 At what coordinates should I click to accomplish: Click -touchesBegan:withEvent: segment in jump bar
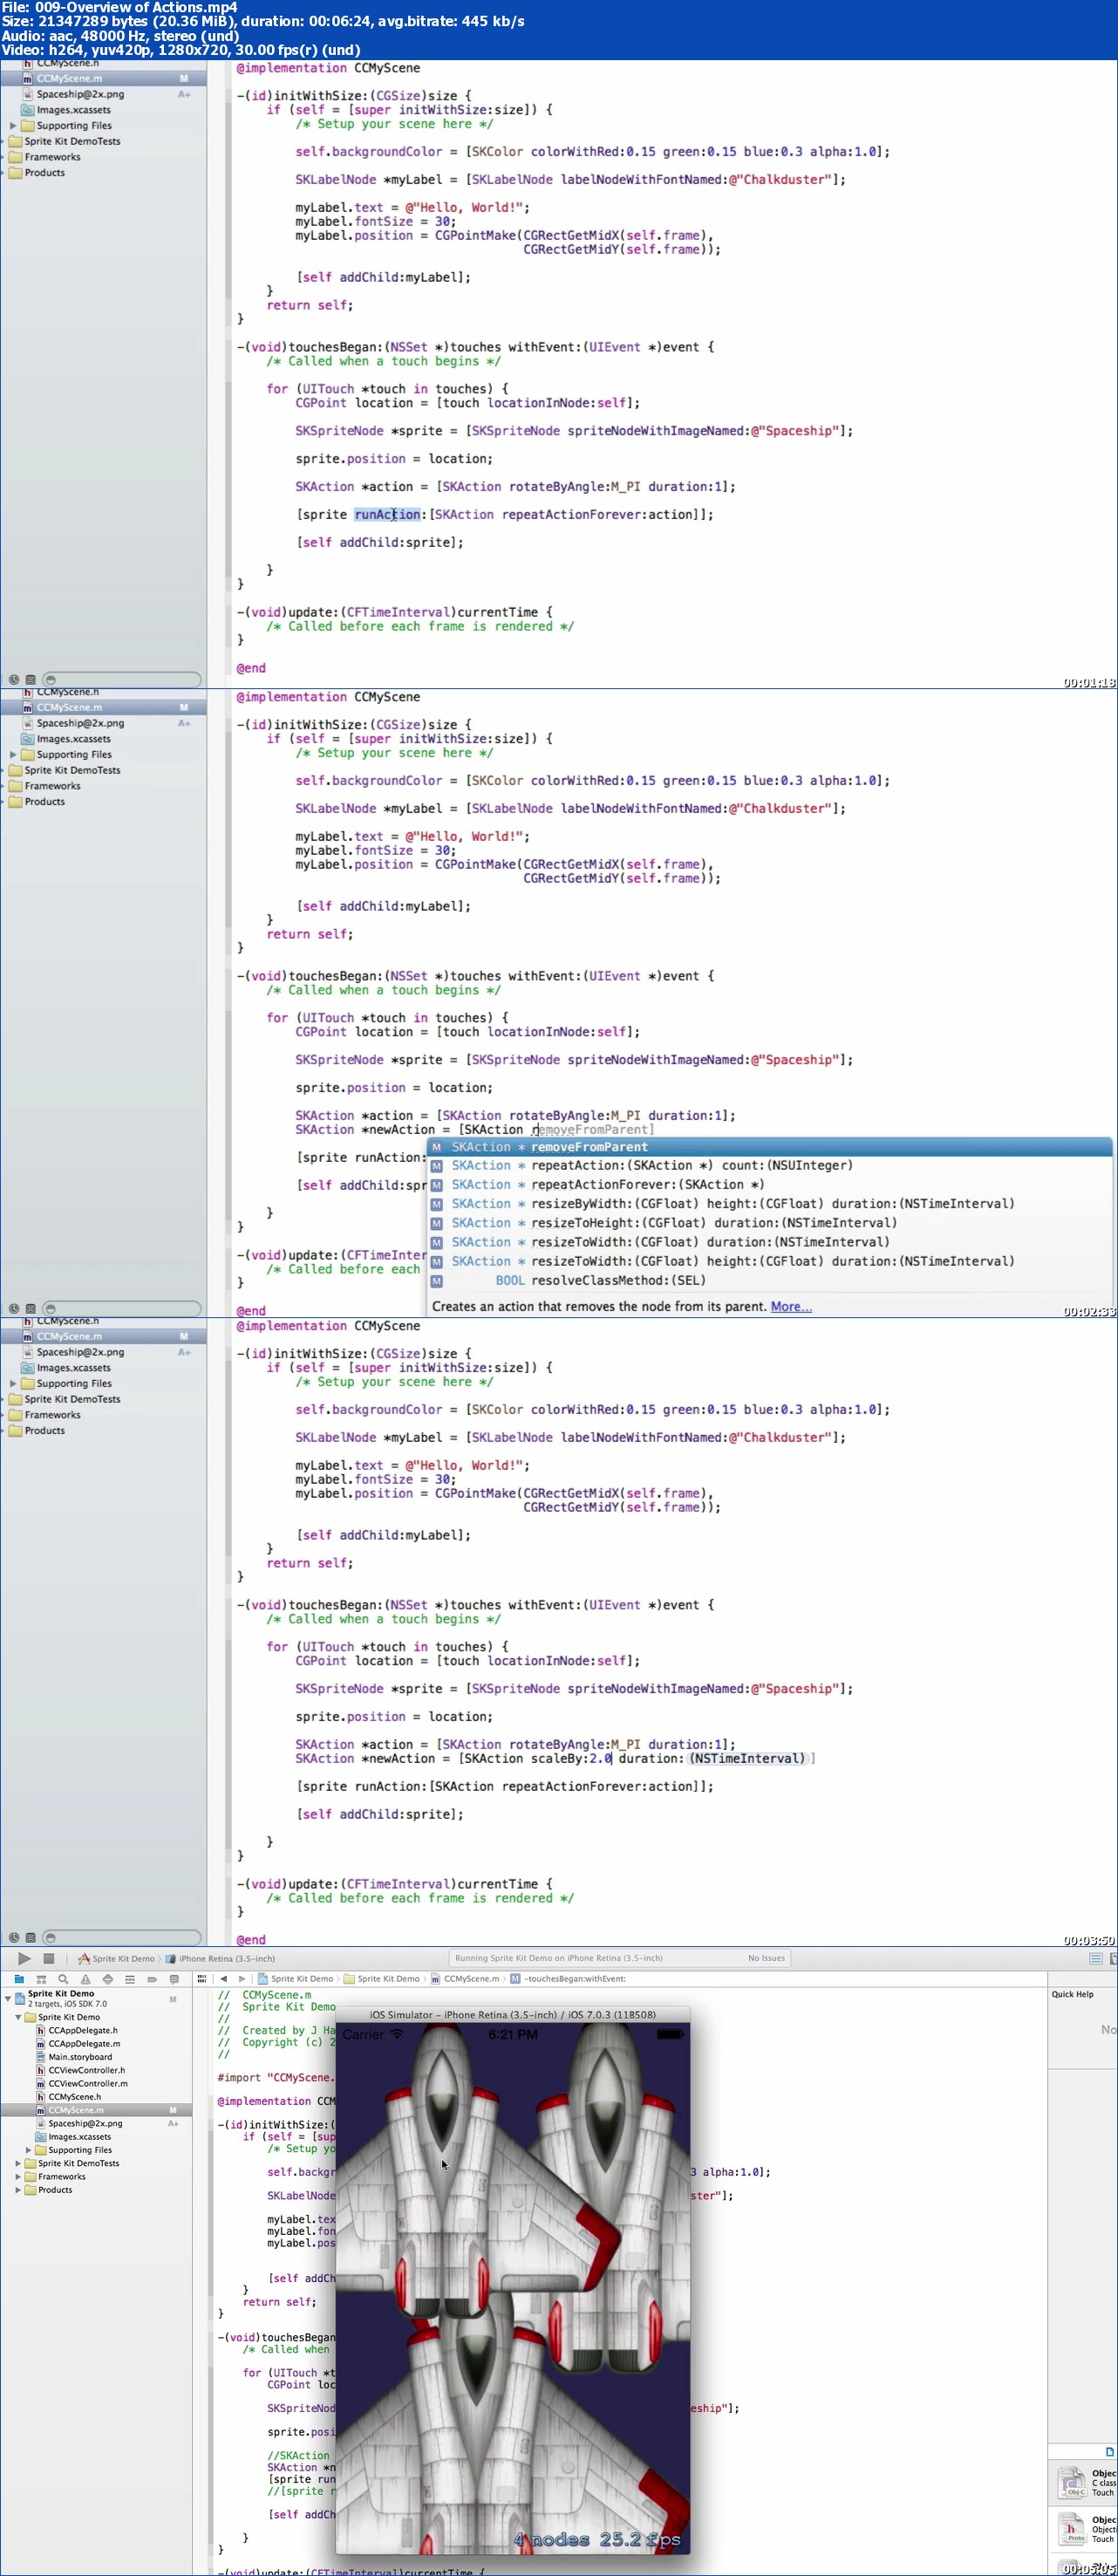[x=568, y=1978]
